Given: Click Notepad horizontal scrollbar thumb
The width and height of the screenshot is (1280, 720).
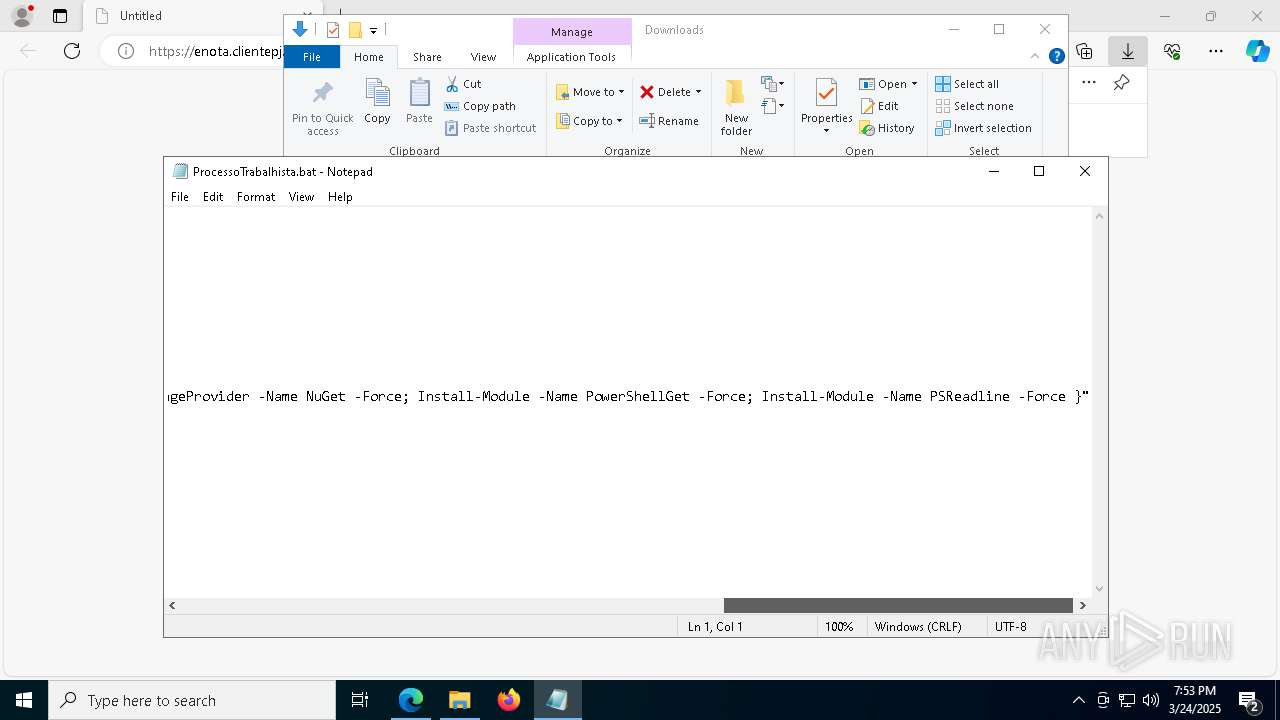Looking at the screenshot, I should 898,605.
